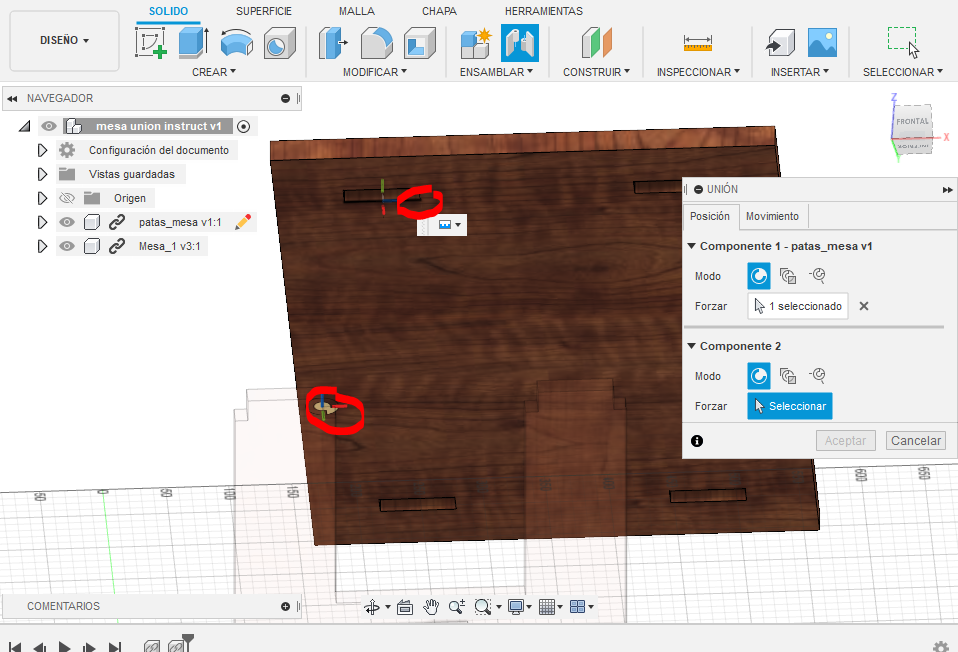Viewport: 958px width, 652px height.
Task: Click the Create Sketch icon
Action: (151, 43)
